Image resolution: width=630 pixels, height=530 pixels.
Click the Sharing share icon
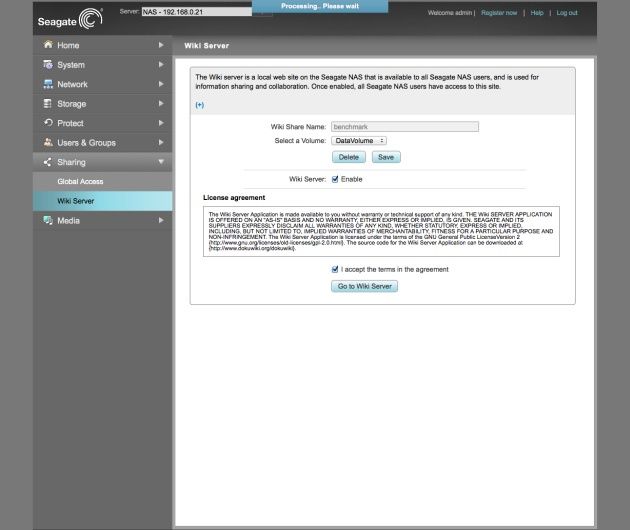(47, 162)
